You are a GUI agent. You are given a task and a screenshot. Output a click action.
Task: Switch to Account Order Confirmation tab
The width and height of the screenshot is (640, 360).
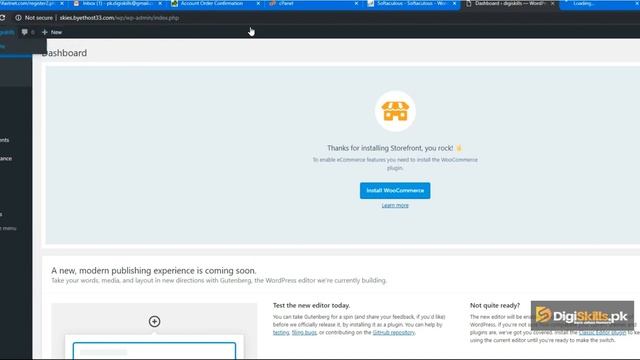(x=211, y=3)
